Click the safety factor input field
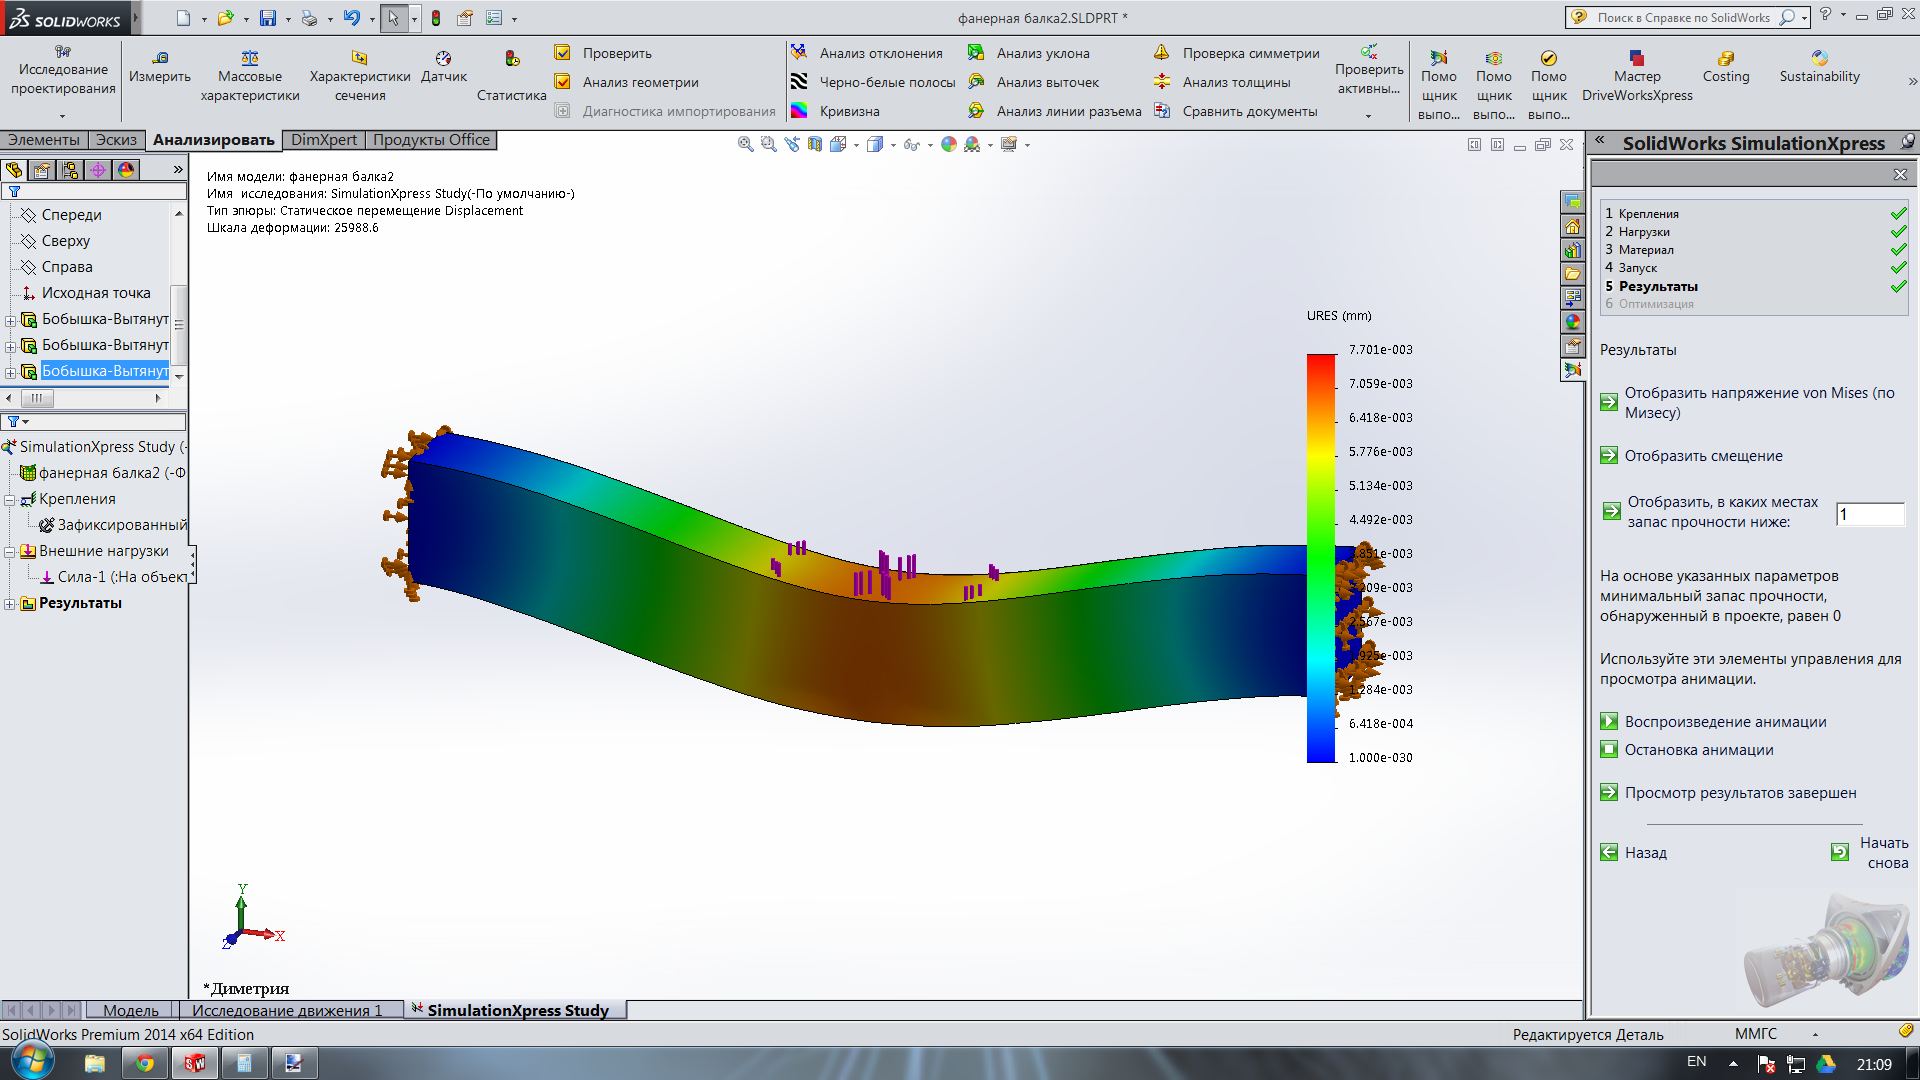 (x=1870, y=514)
